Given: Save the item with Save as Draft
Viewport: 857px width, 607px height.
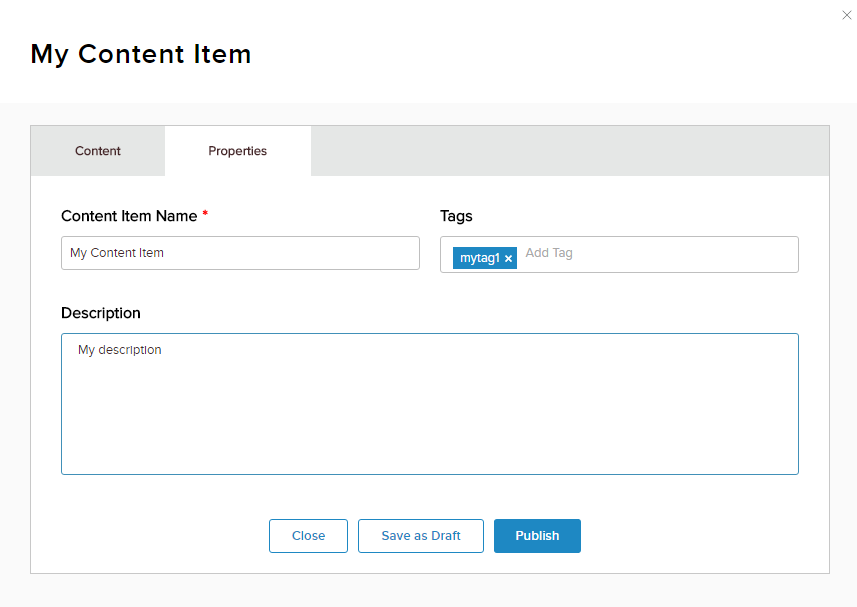Looking at the screenshot, I should point(421,536).
